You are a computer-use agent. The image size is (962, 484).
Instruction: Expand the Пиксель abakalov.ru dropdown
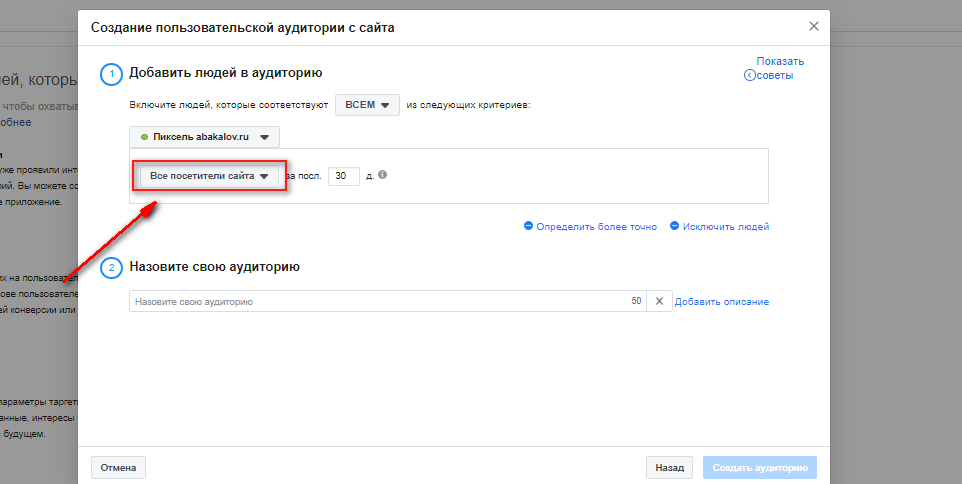coord(204,137)
